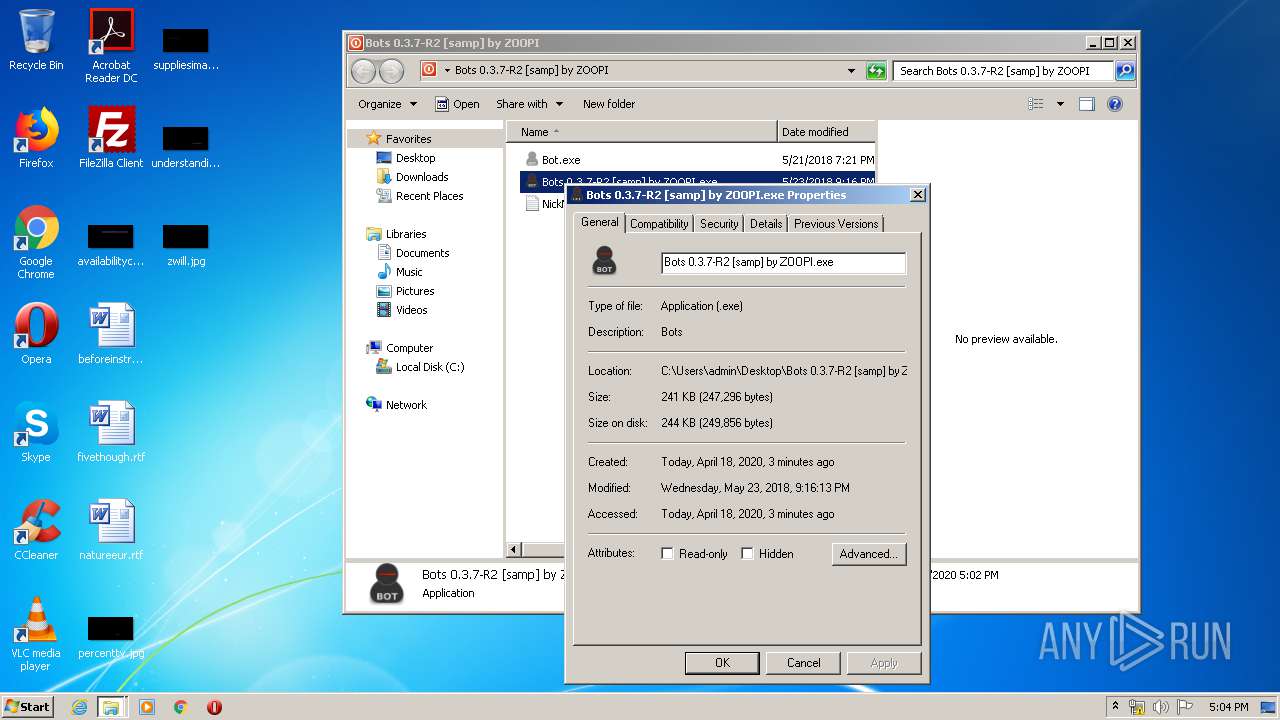Enable the Hidden attribute checkbox
Viewport: 1280px width, 720px height.
(747, 553)
